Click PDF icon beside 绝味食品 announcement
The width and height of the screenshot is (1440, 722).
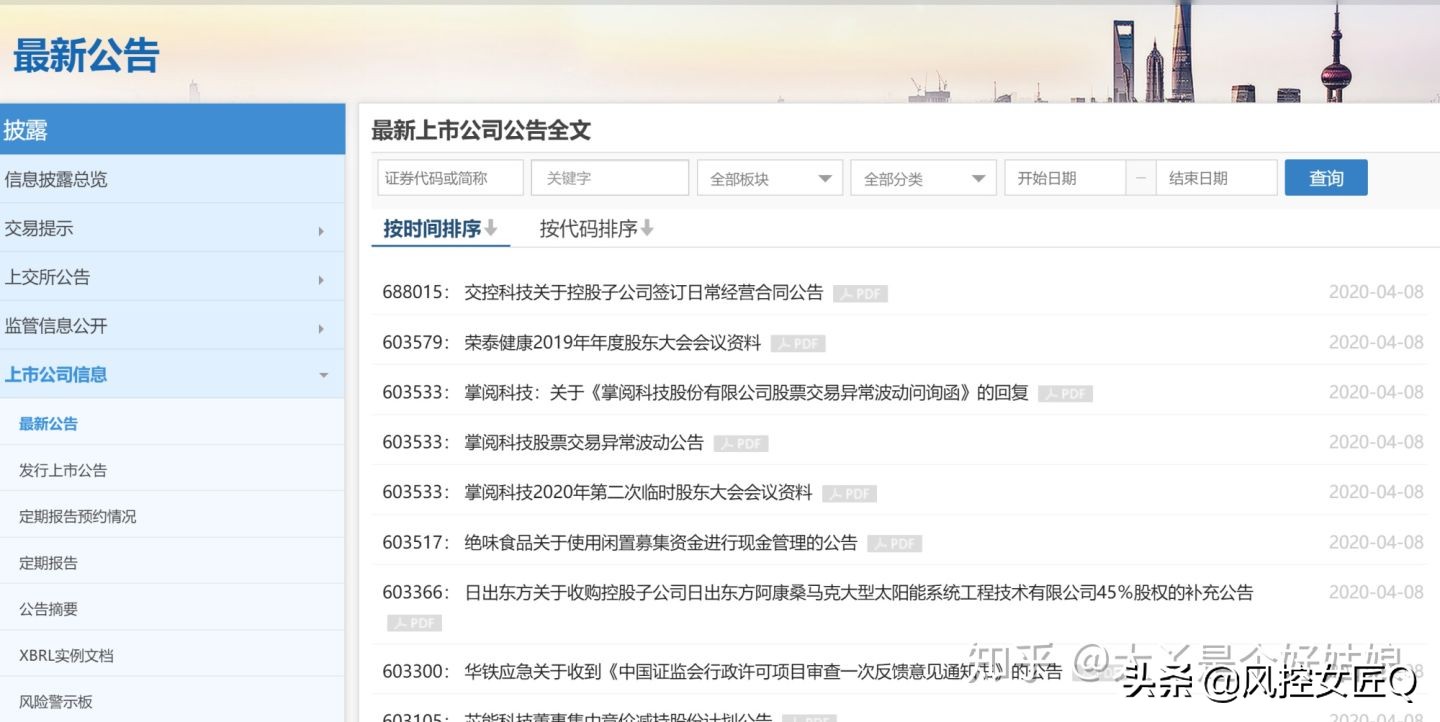tap(895, 543)
